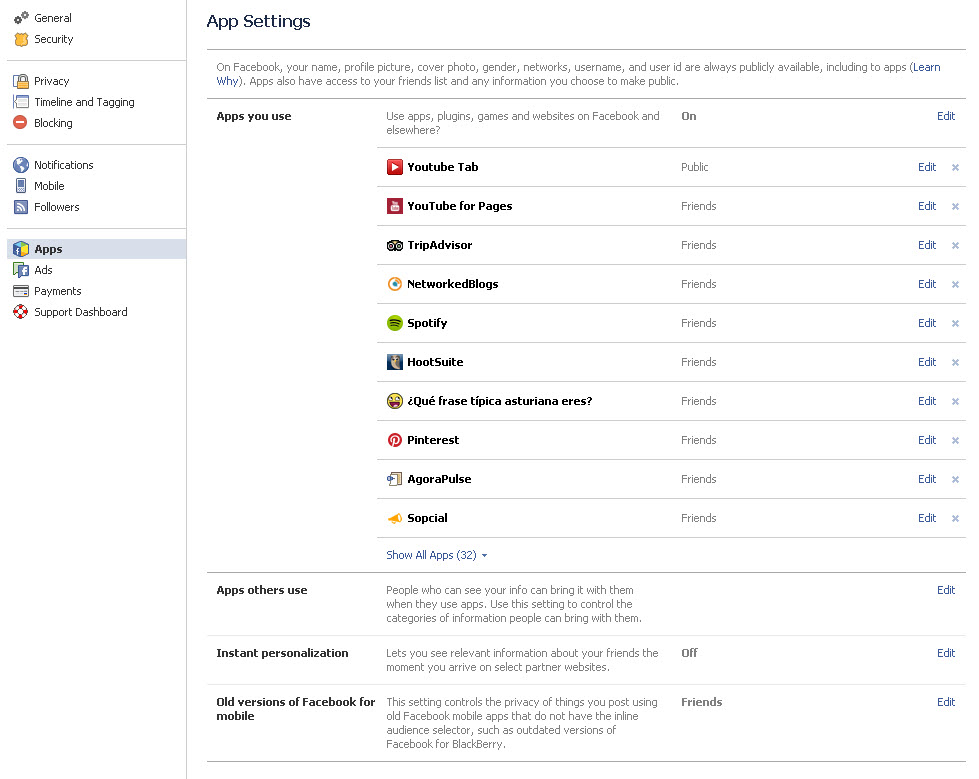Click the AgoraPulse app icon
The height and width of the screenshot is (779, 979).
(395, 479)
